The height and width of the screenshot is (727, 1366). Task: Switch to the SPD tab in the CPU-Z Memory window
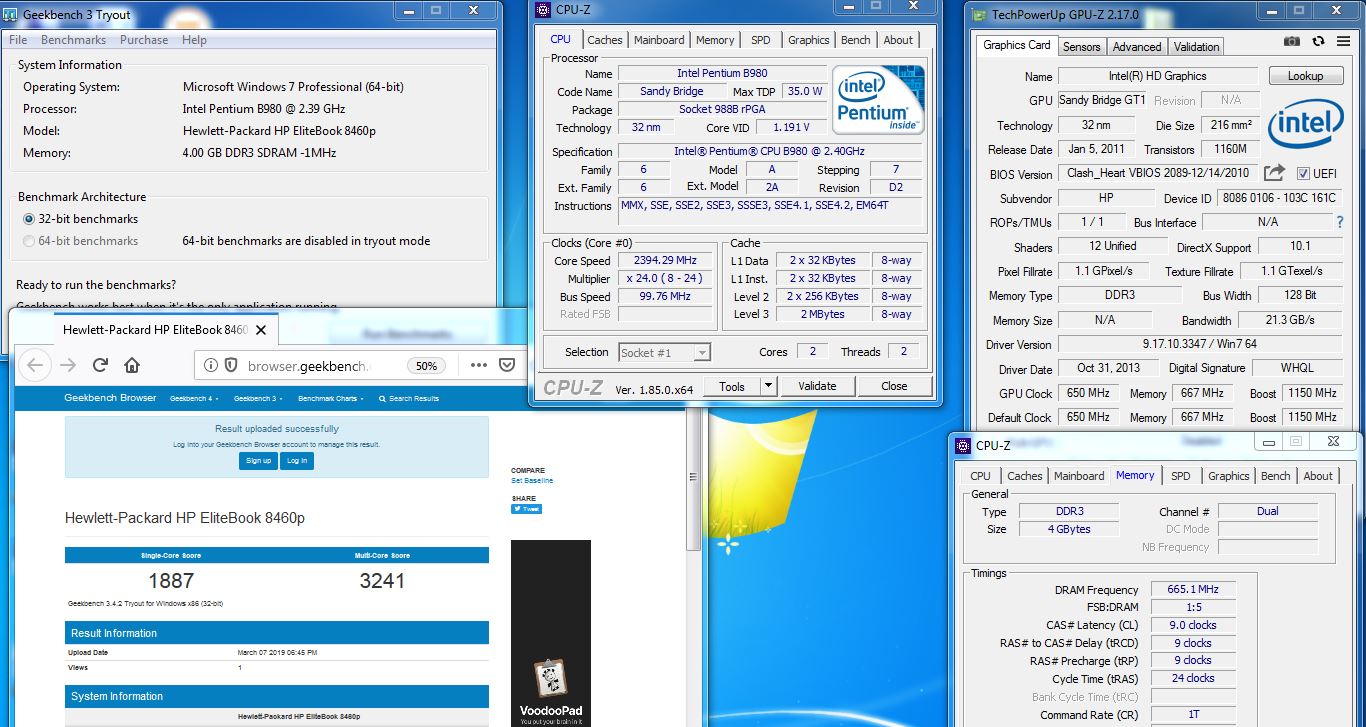[1181, 476]
